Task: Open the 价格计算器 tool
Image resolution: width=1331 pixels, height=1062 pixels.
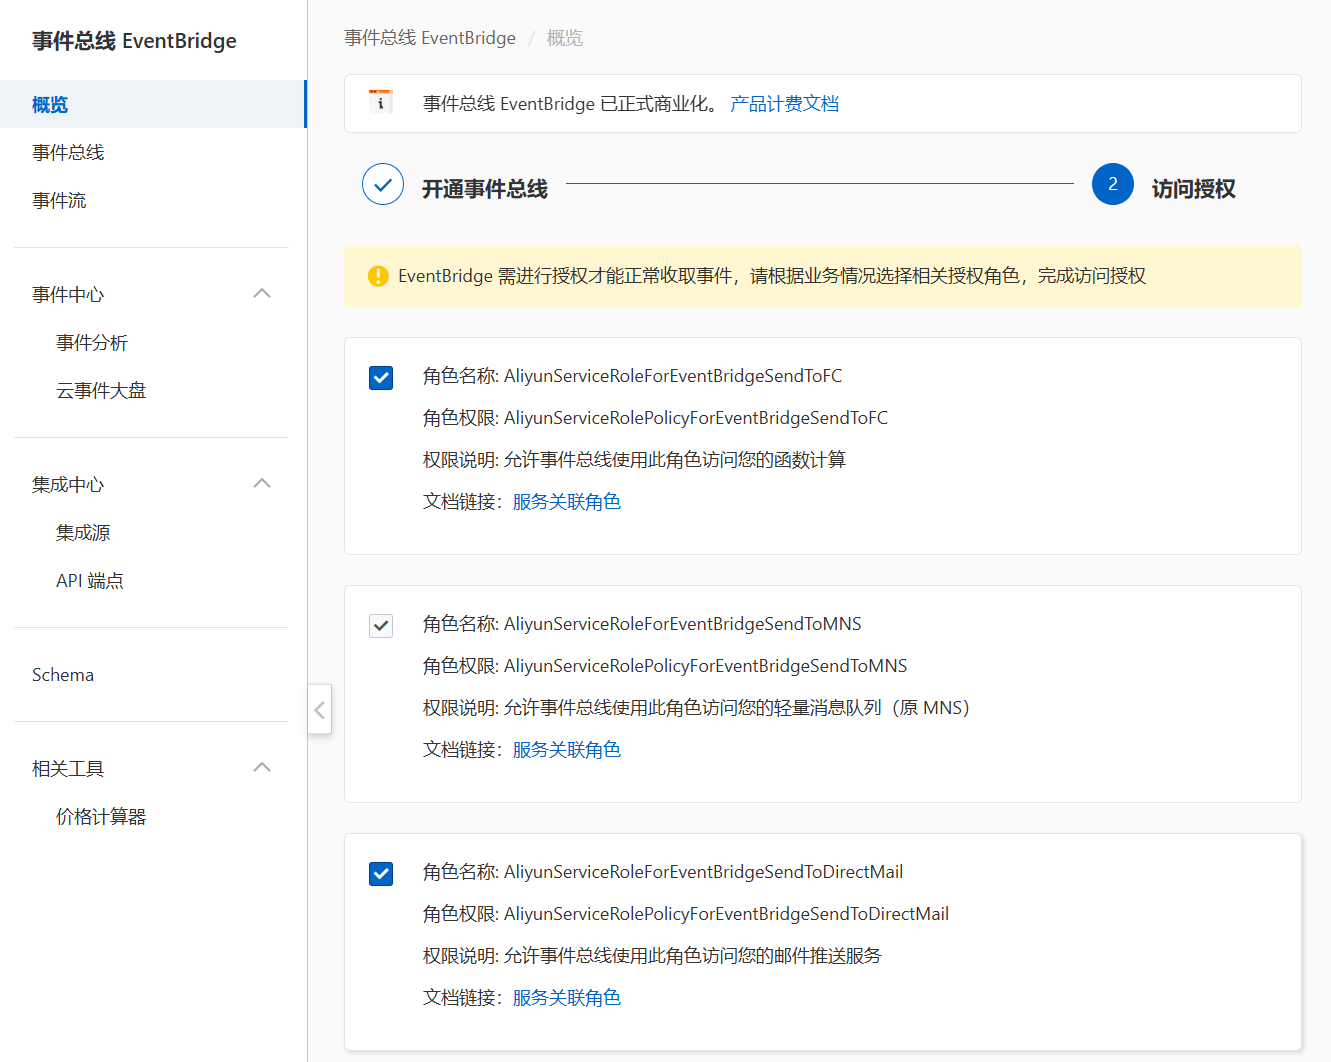Action: click(101, 816)
